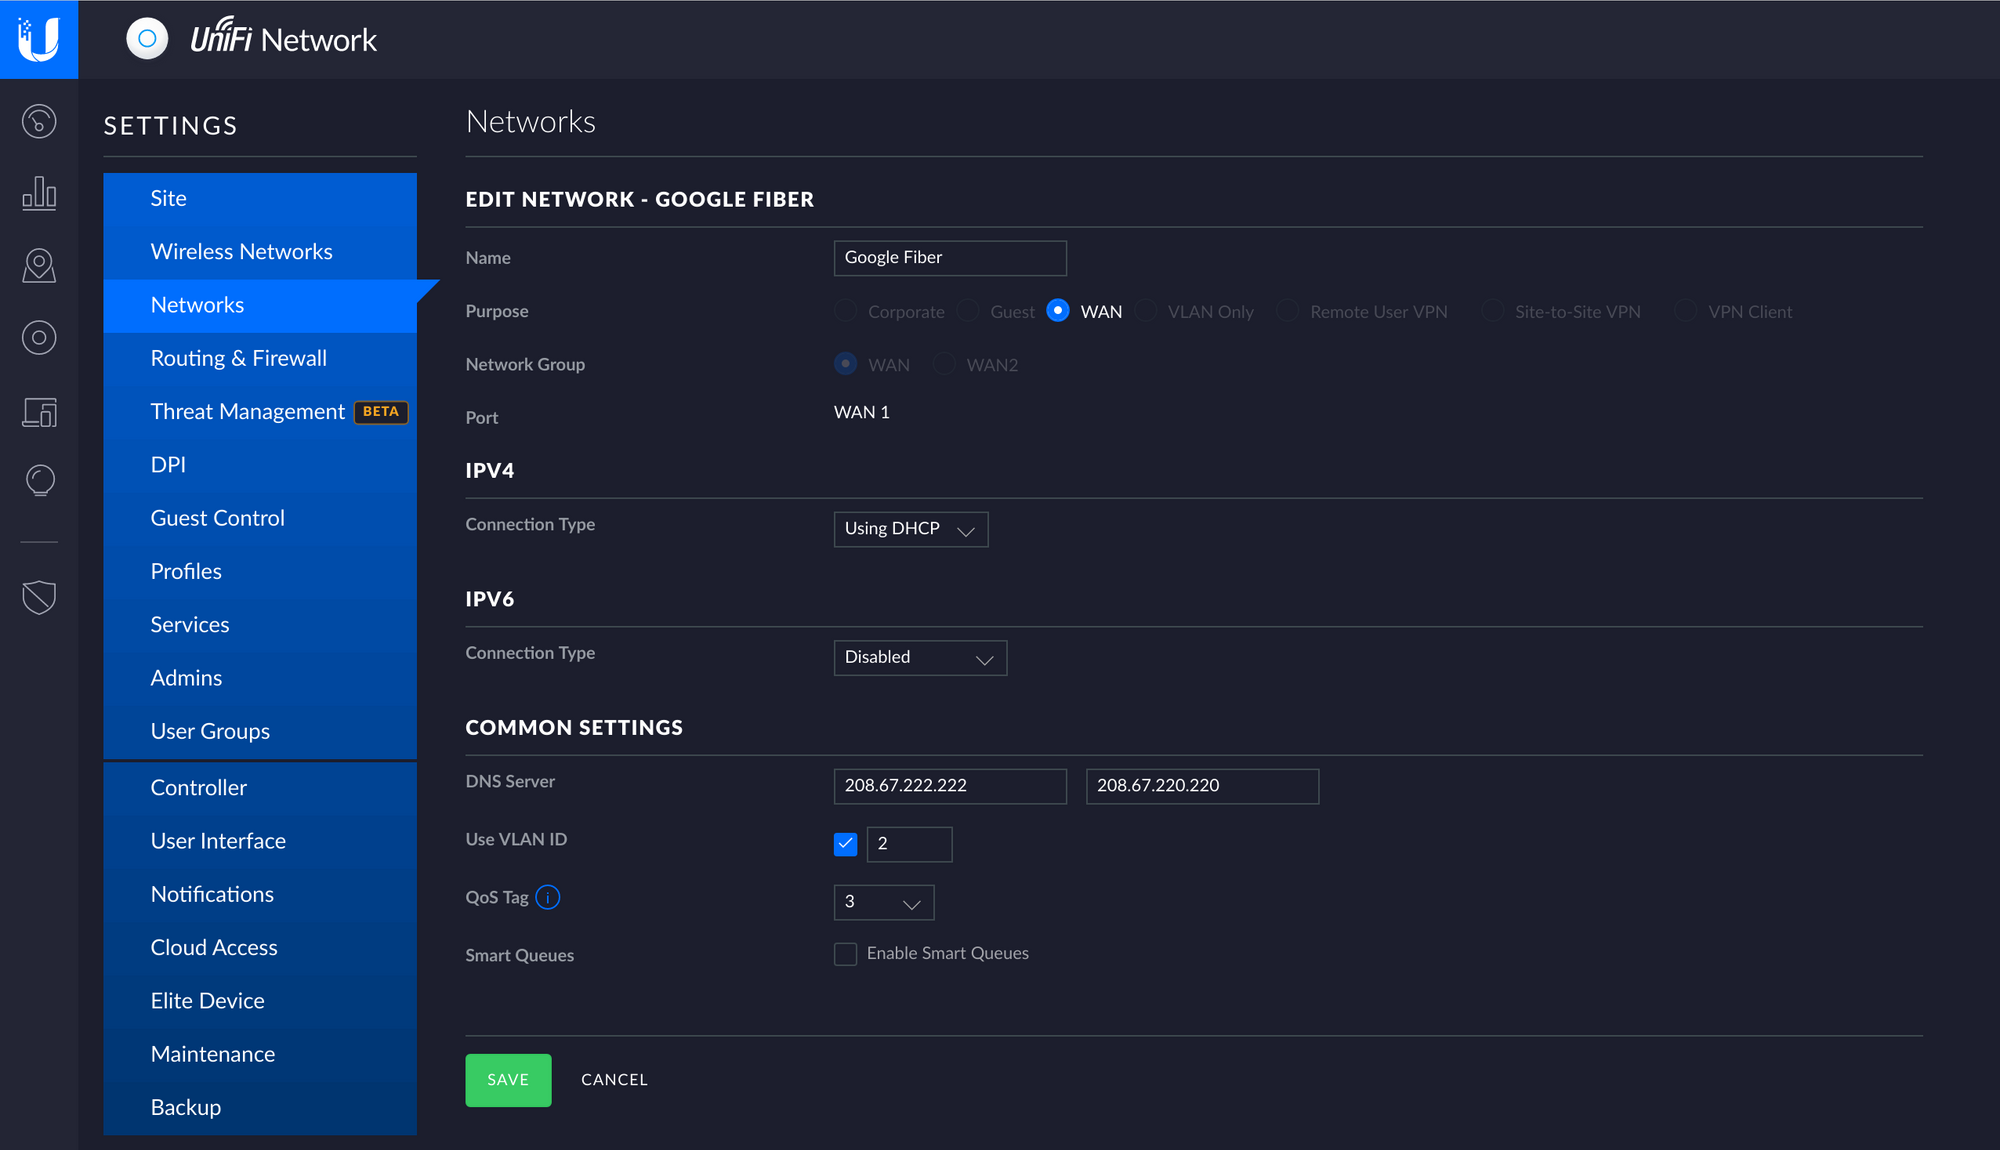2000x1150 pixels.
Task: Open the Map pin icon
Action: [39, 266]
